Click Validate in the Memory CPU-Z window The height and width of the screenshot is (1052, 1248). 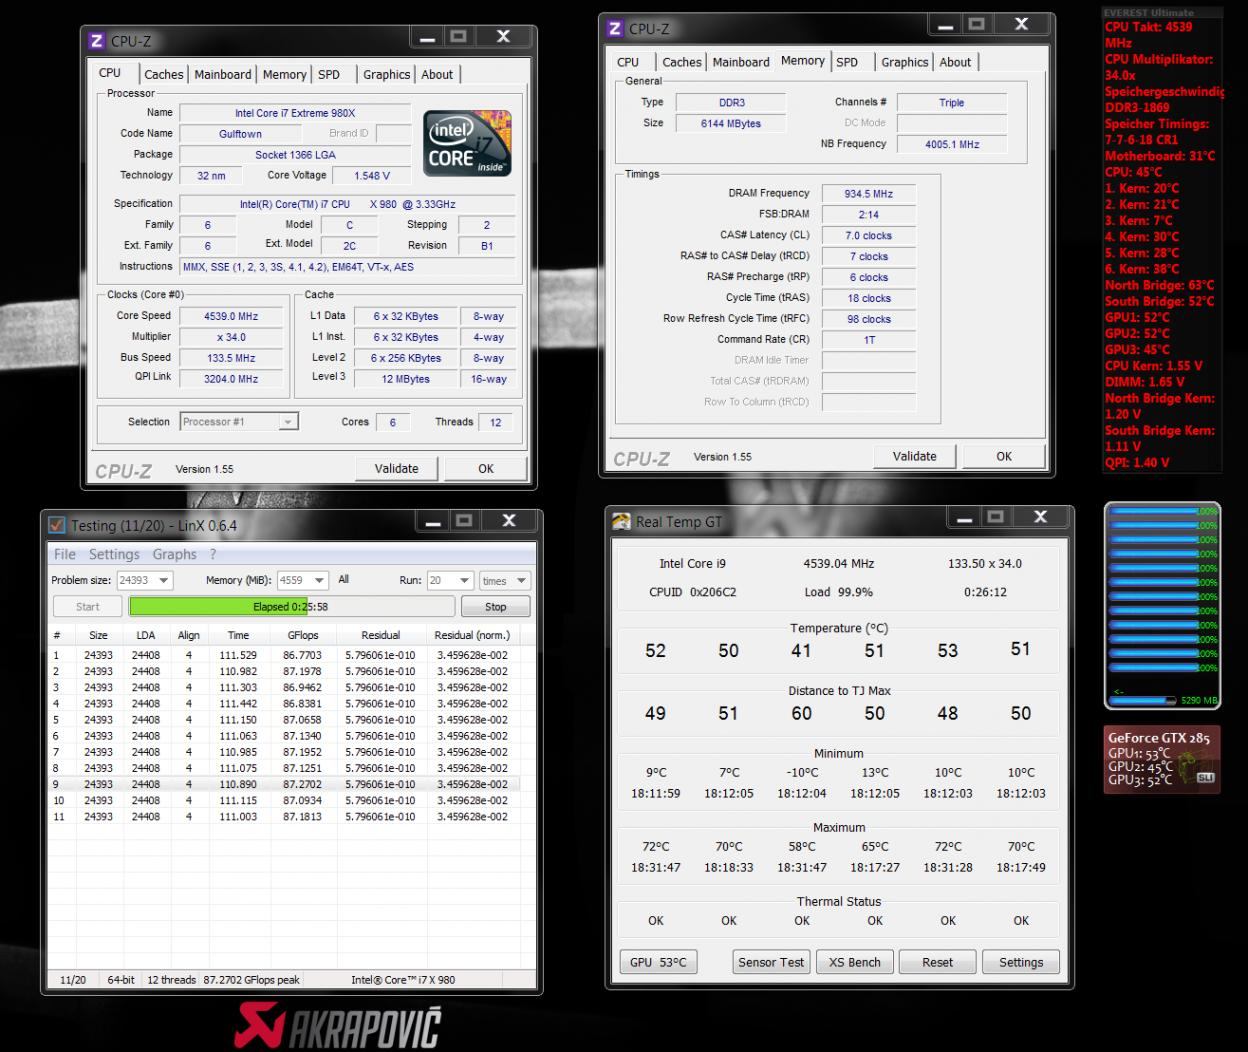pyautogui.click(x=915, y=456)
